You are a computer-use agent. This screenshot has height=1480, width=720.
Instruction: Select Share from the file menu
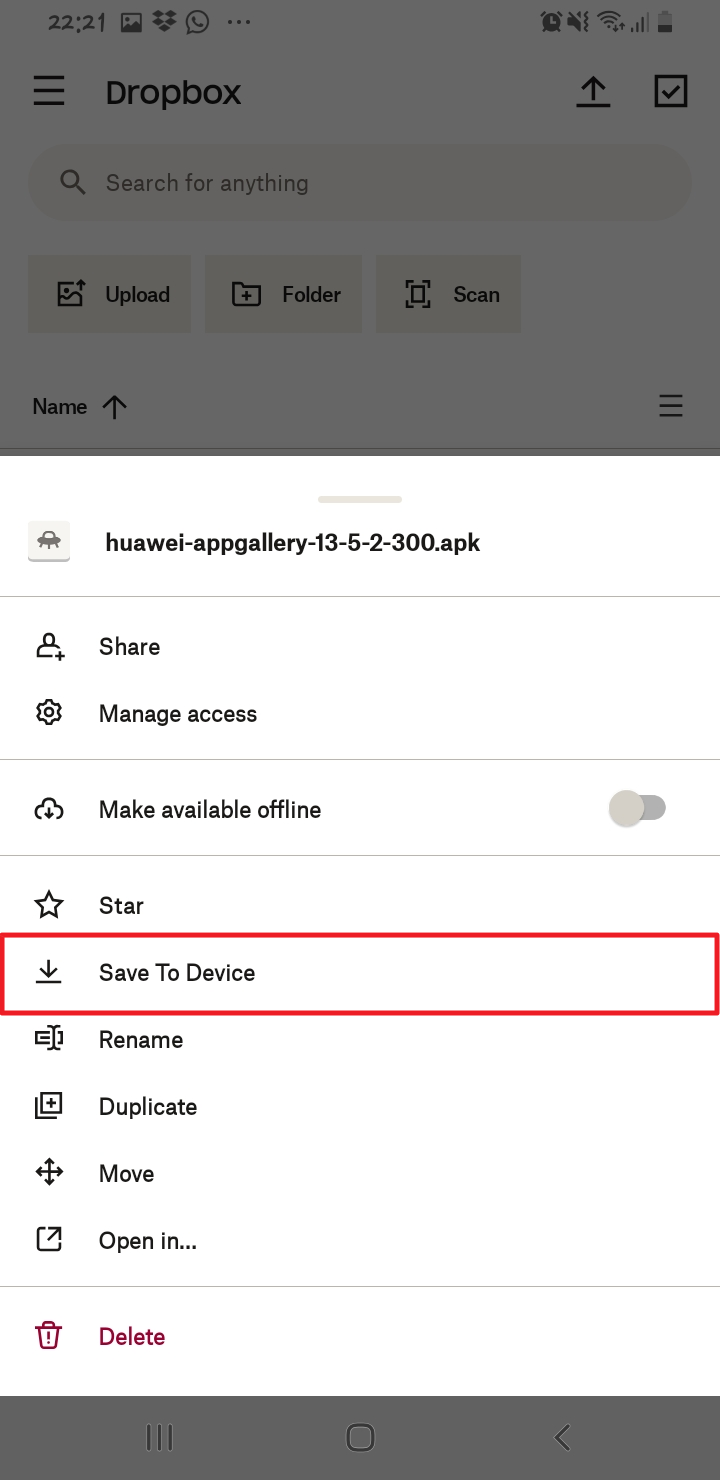(x=360, y=647)
